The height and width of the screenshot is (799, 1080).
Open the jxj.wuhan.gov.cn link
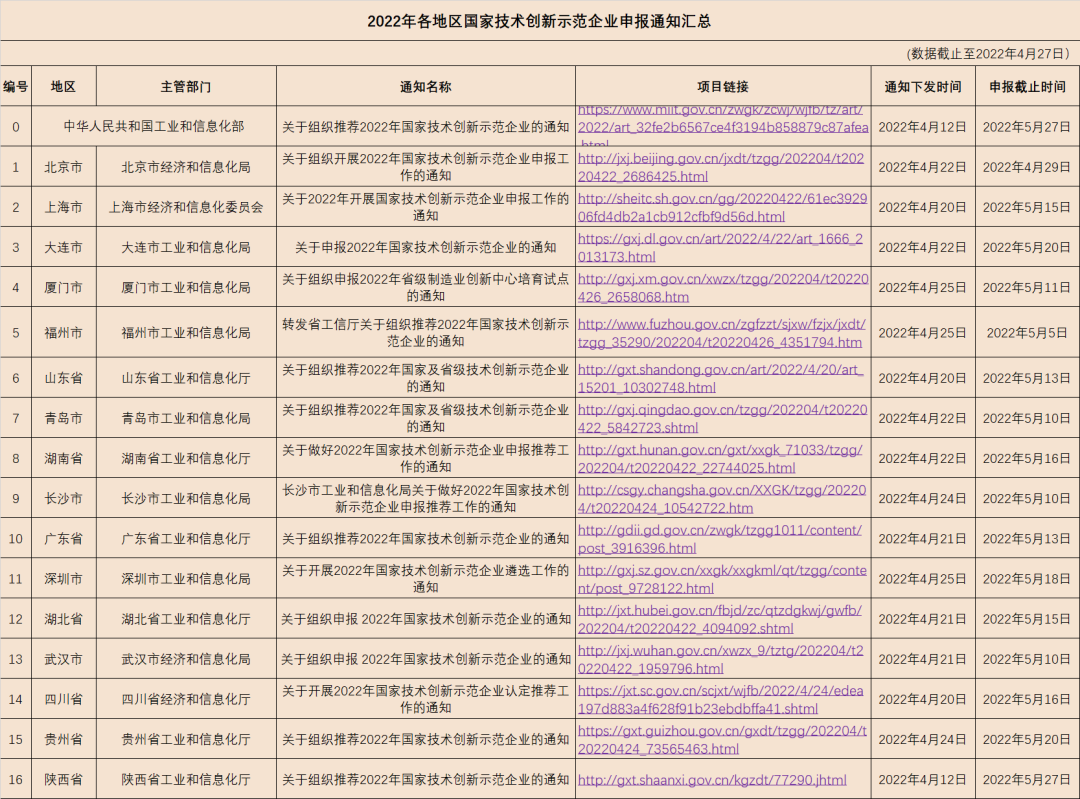720,659
